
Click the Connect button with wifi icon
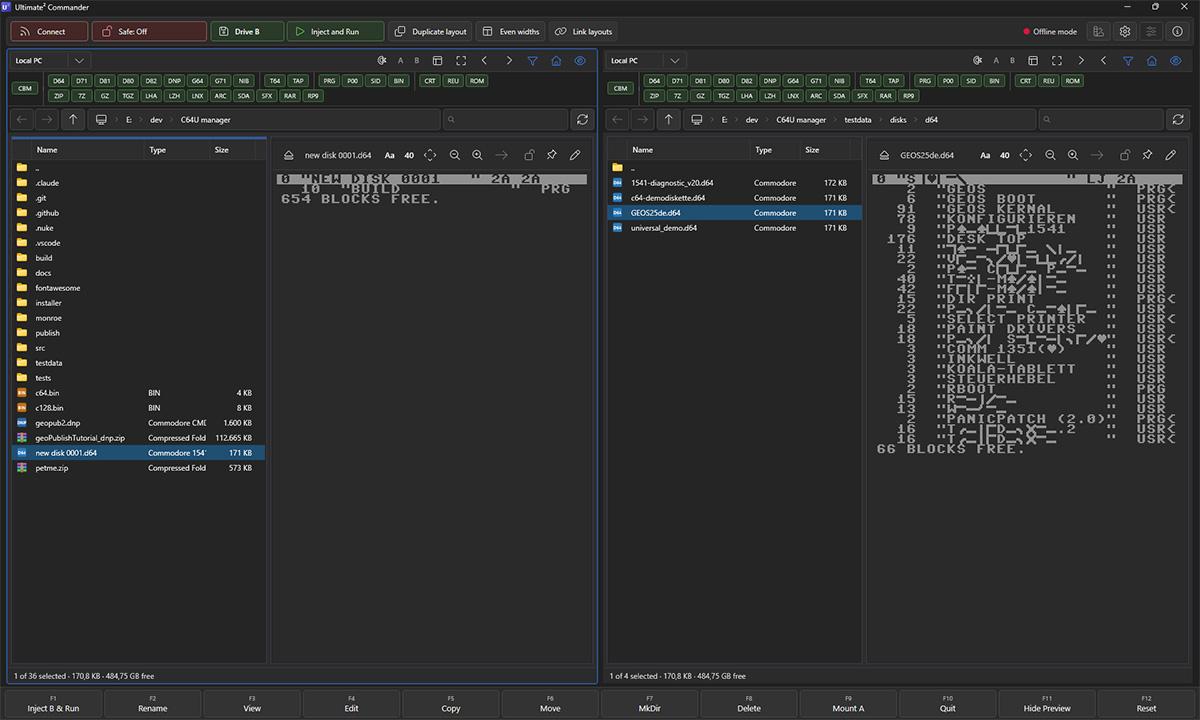[49, 32]
